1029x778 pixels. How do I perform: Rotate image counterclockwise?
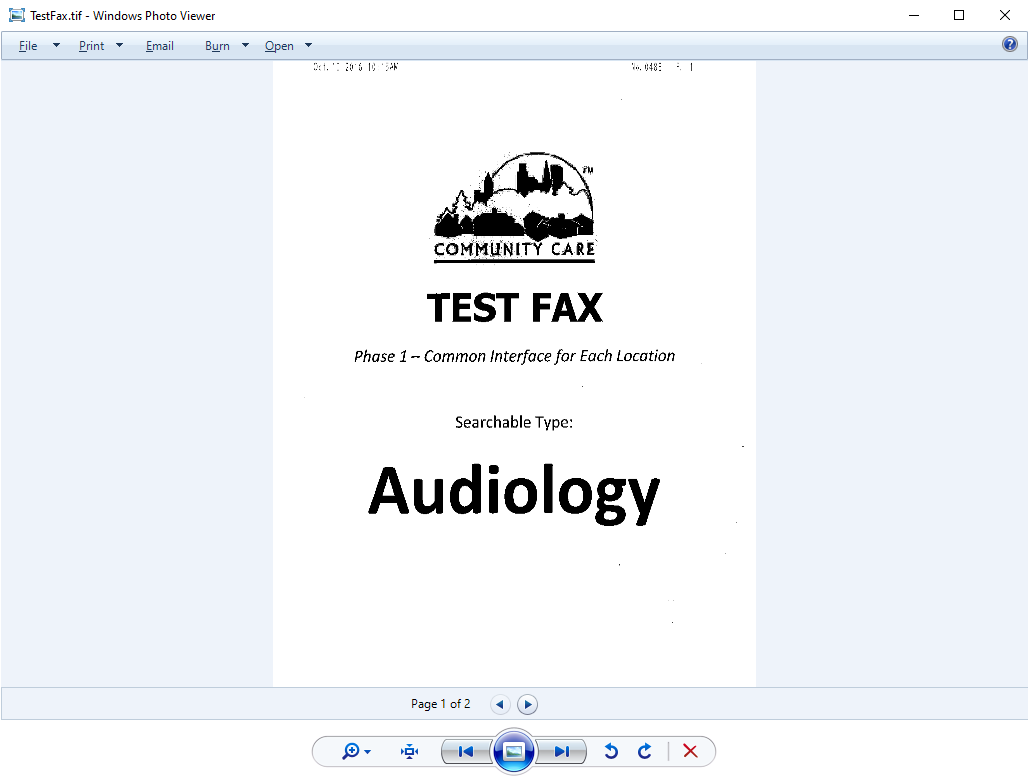click(x=611, y=751)
